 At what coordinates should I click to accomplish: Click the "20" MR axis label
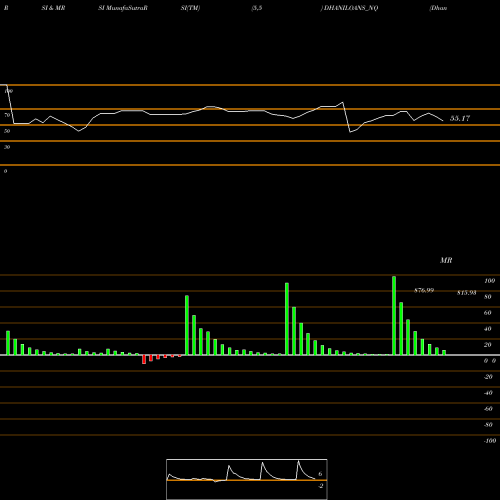[x=488, y=345]
